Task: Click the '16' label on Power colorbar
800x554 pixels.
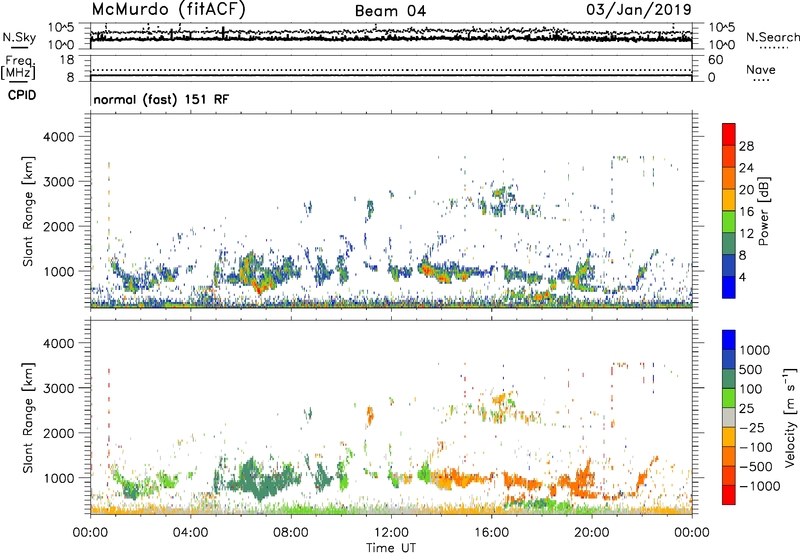Action: (746, 212)
